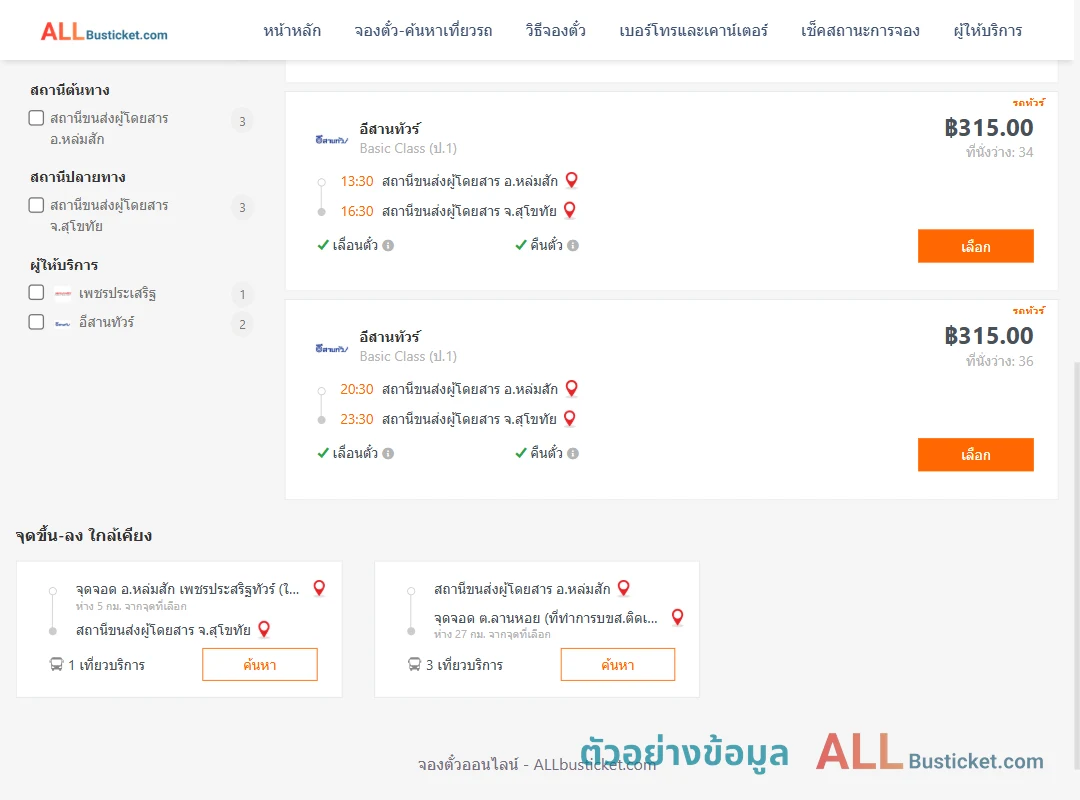Tick the อีสานทัวร์ operator filter checkbox
The image size is (1080, 800).
(x=37, y=322)
